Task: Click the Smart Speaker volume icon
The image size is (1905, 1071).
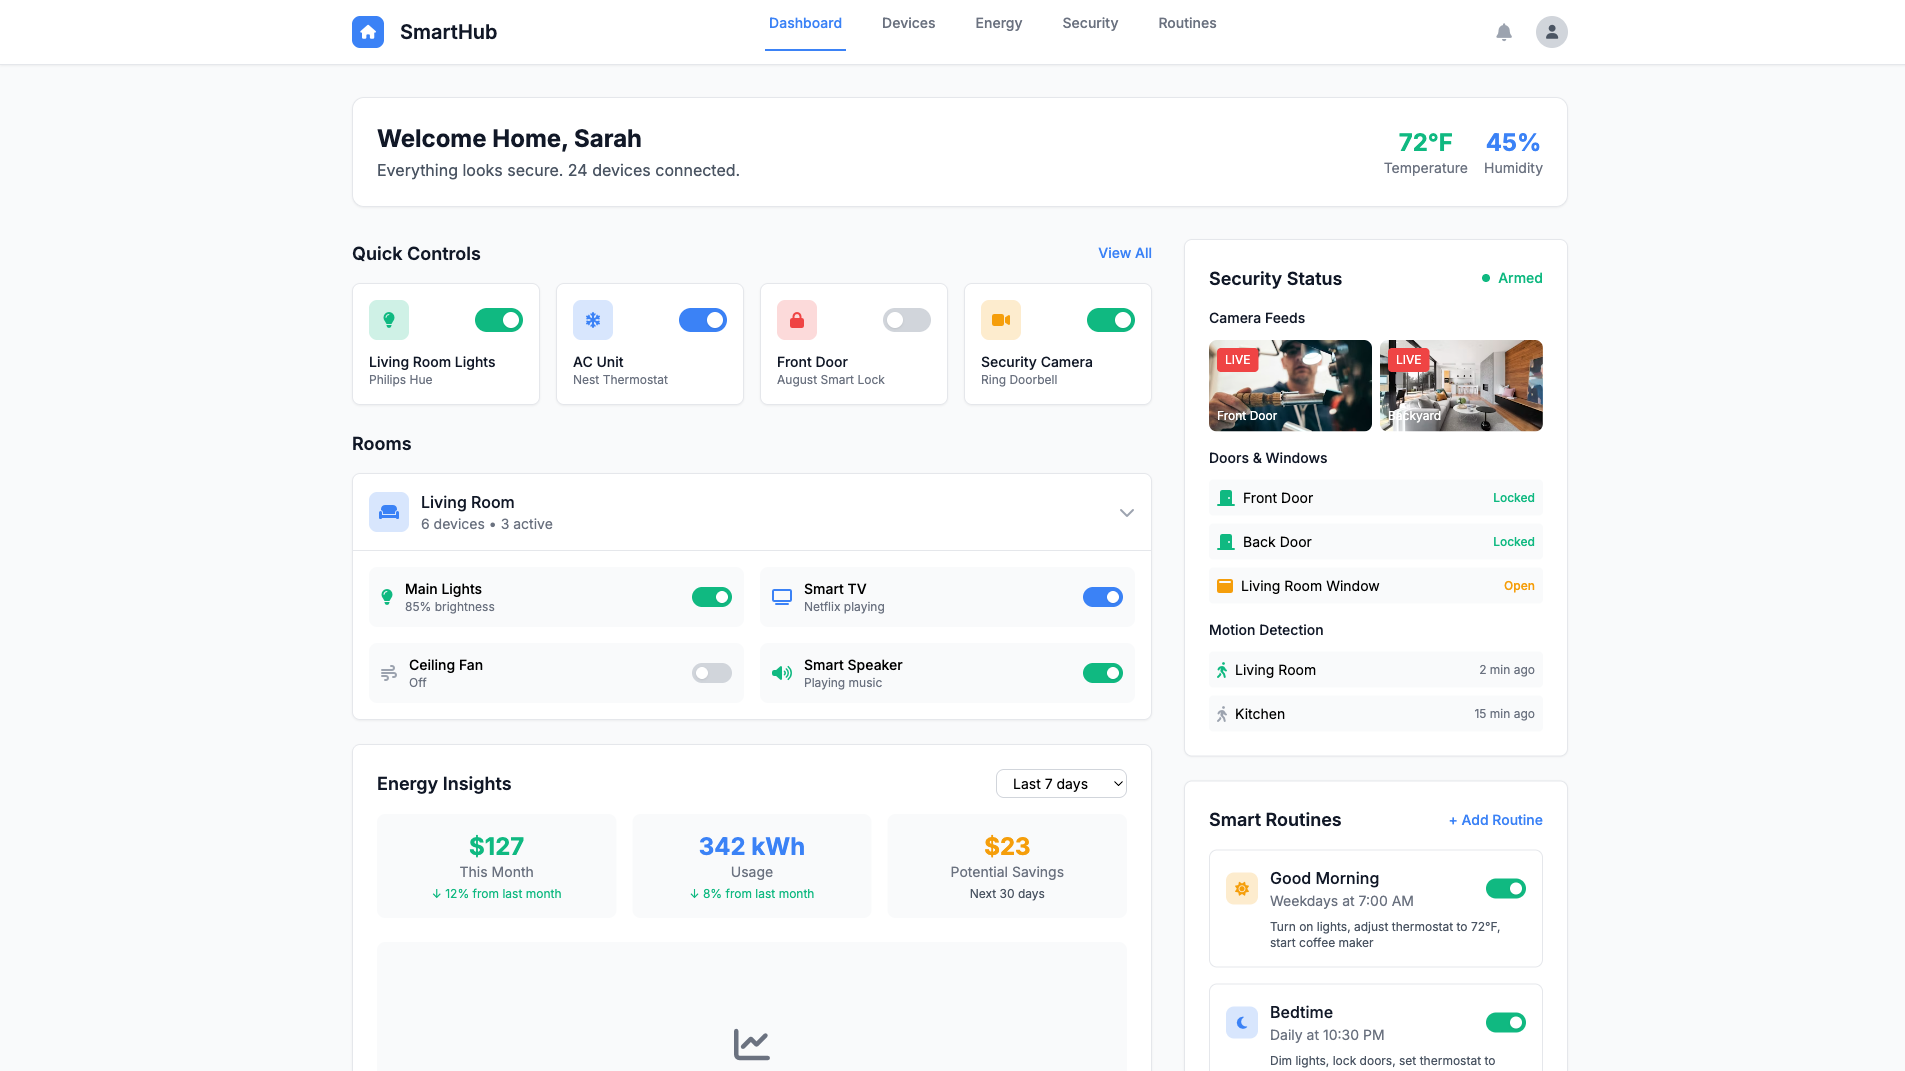Action: [x=781, y=673]
